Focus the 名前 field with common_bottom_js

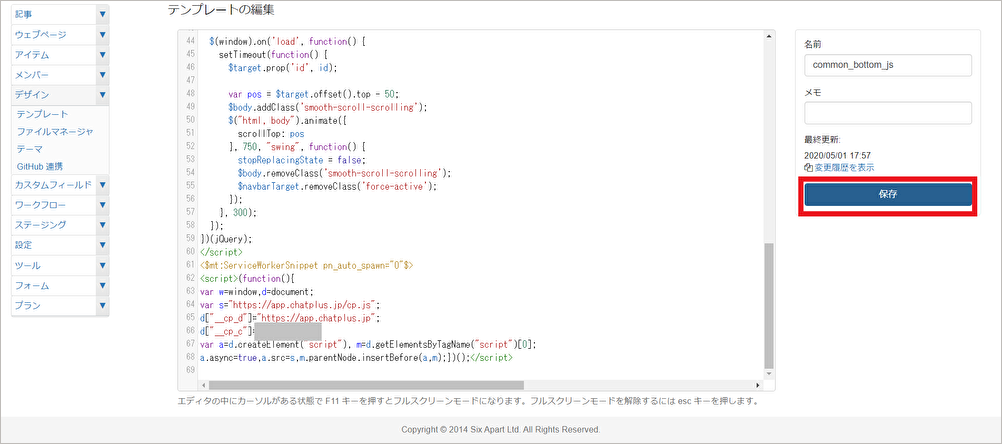[x=888, y=65]
